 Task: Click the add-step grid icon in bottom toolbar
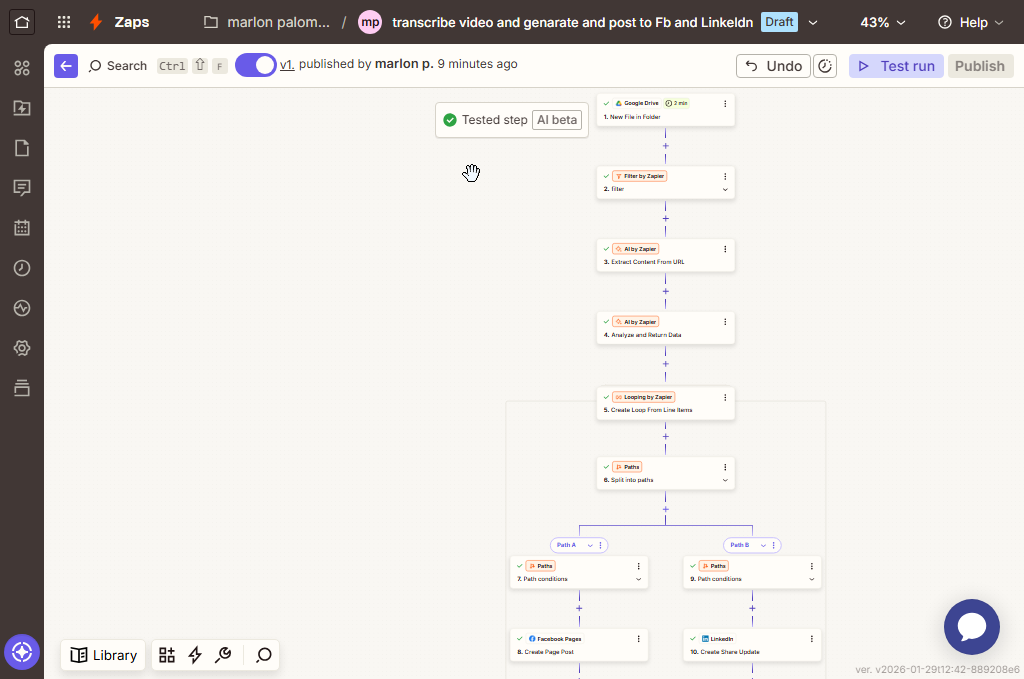click(166, 655)
